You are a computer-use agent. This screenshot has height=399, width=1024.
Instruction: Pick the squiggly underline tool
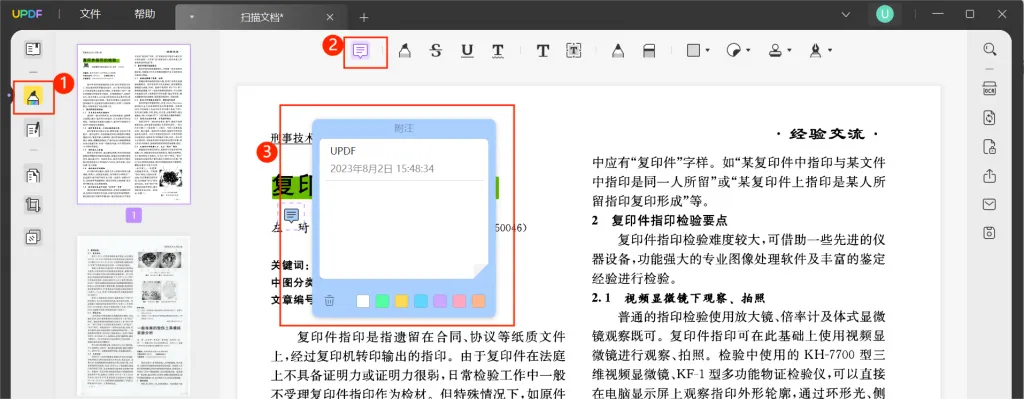click(498, 50)
